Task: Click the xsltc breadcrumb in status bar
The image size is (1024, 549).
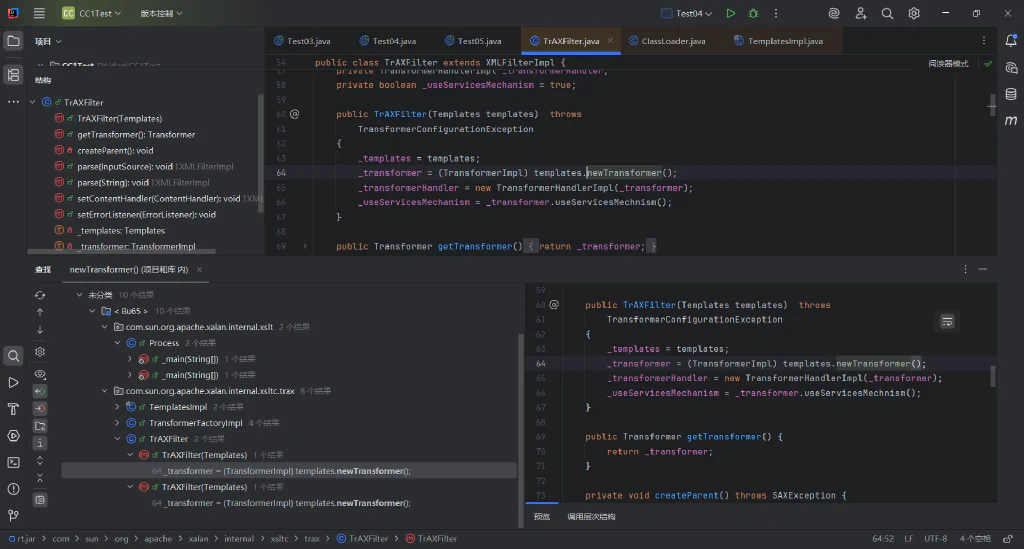Action: (x=280, y=539)
